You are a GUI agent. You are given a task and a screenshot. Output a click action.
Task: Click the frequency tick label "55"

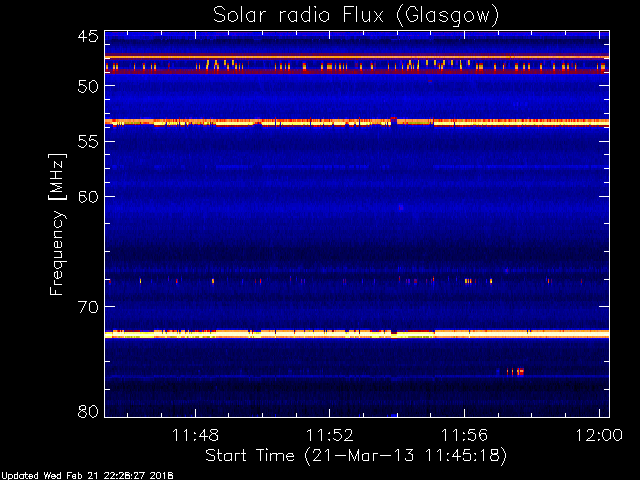(88, 142)
